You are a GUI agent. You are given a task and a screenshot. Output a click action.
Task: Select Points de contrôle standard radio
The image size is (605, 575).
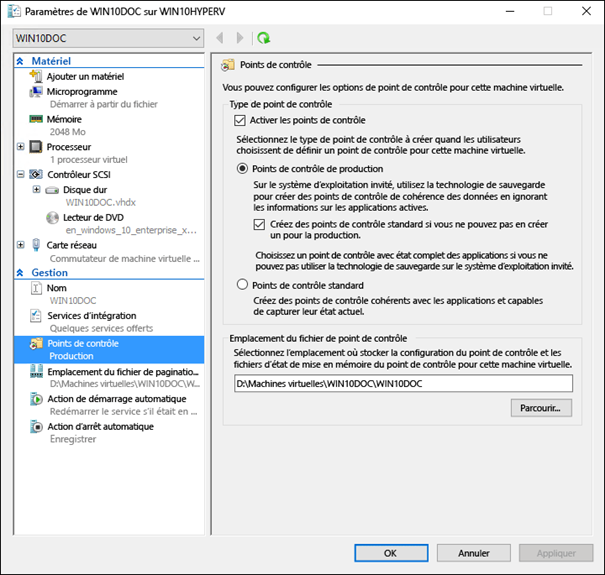coord(242,285)
